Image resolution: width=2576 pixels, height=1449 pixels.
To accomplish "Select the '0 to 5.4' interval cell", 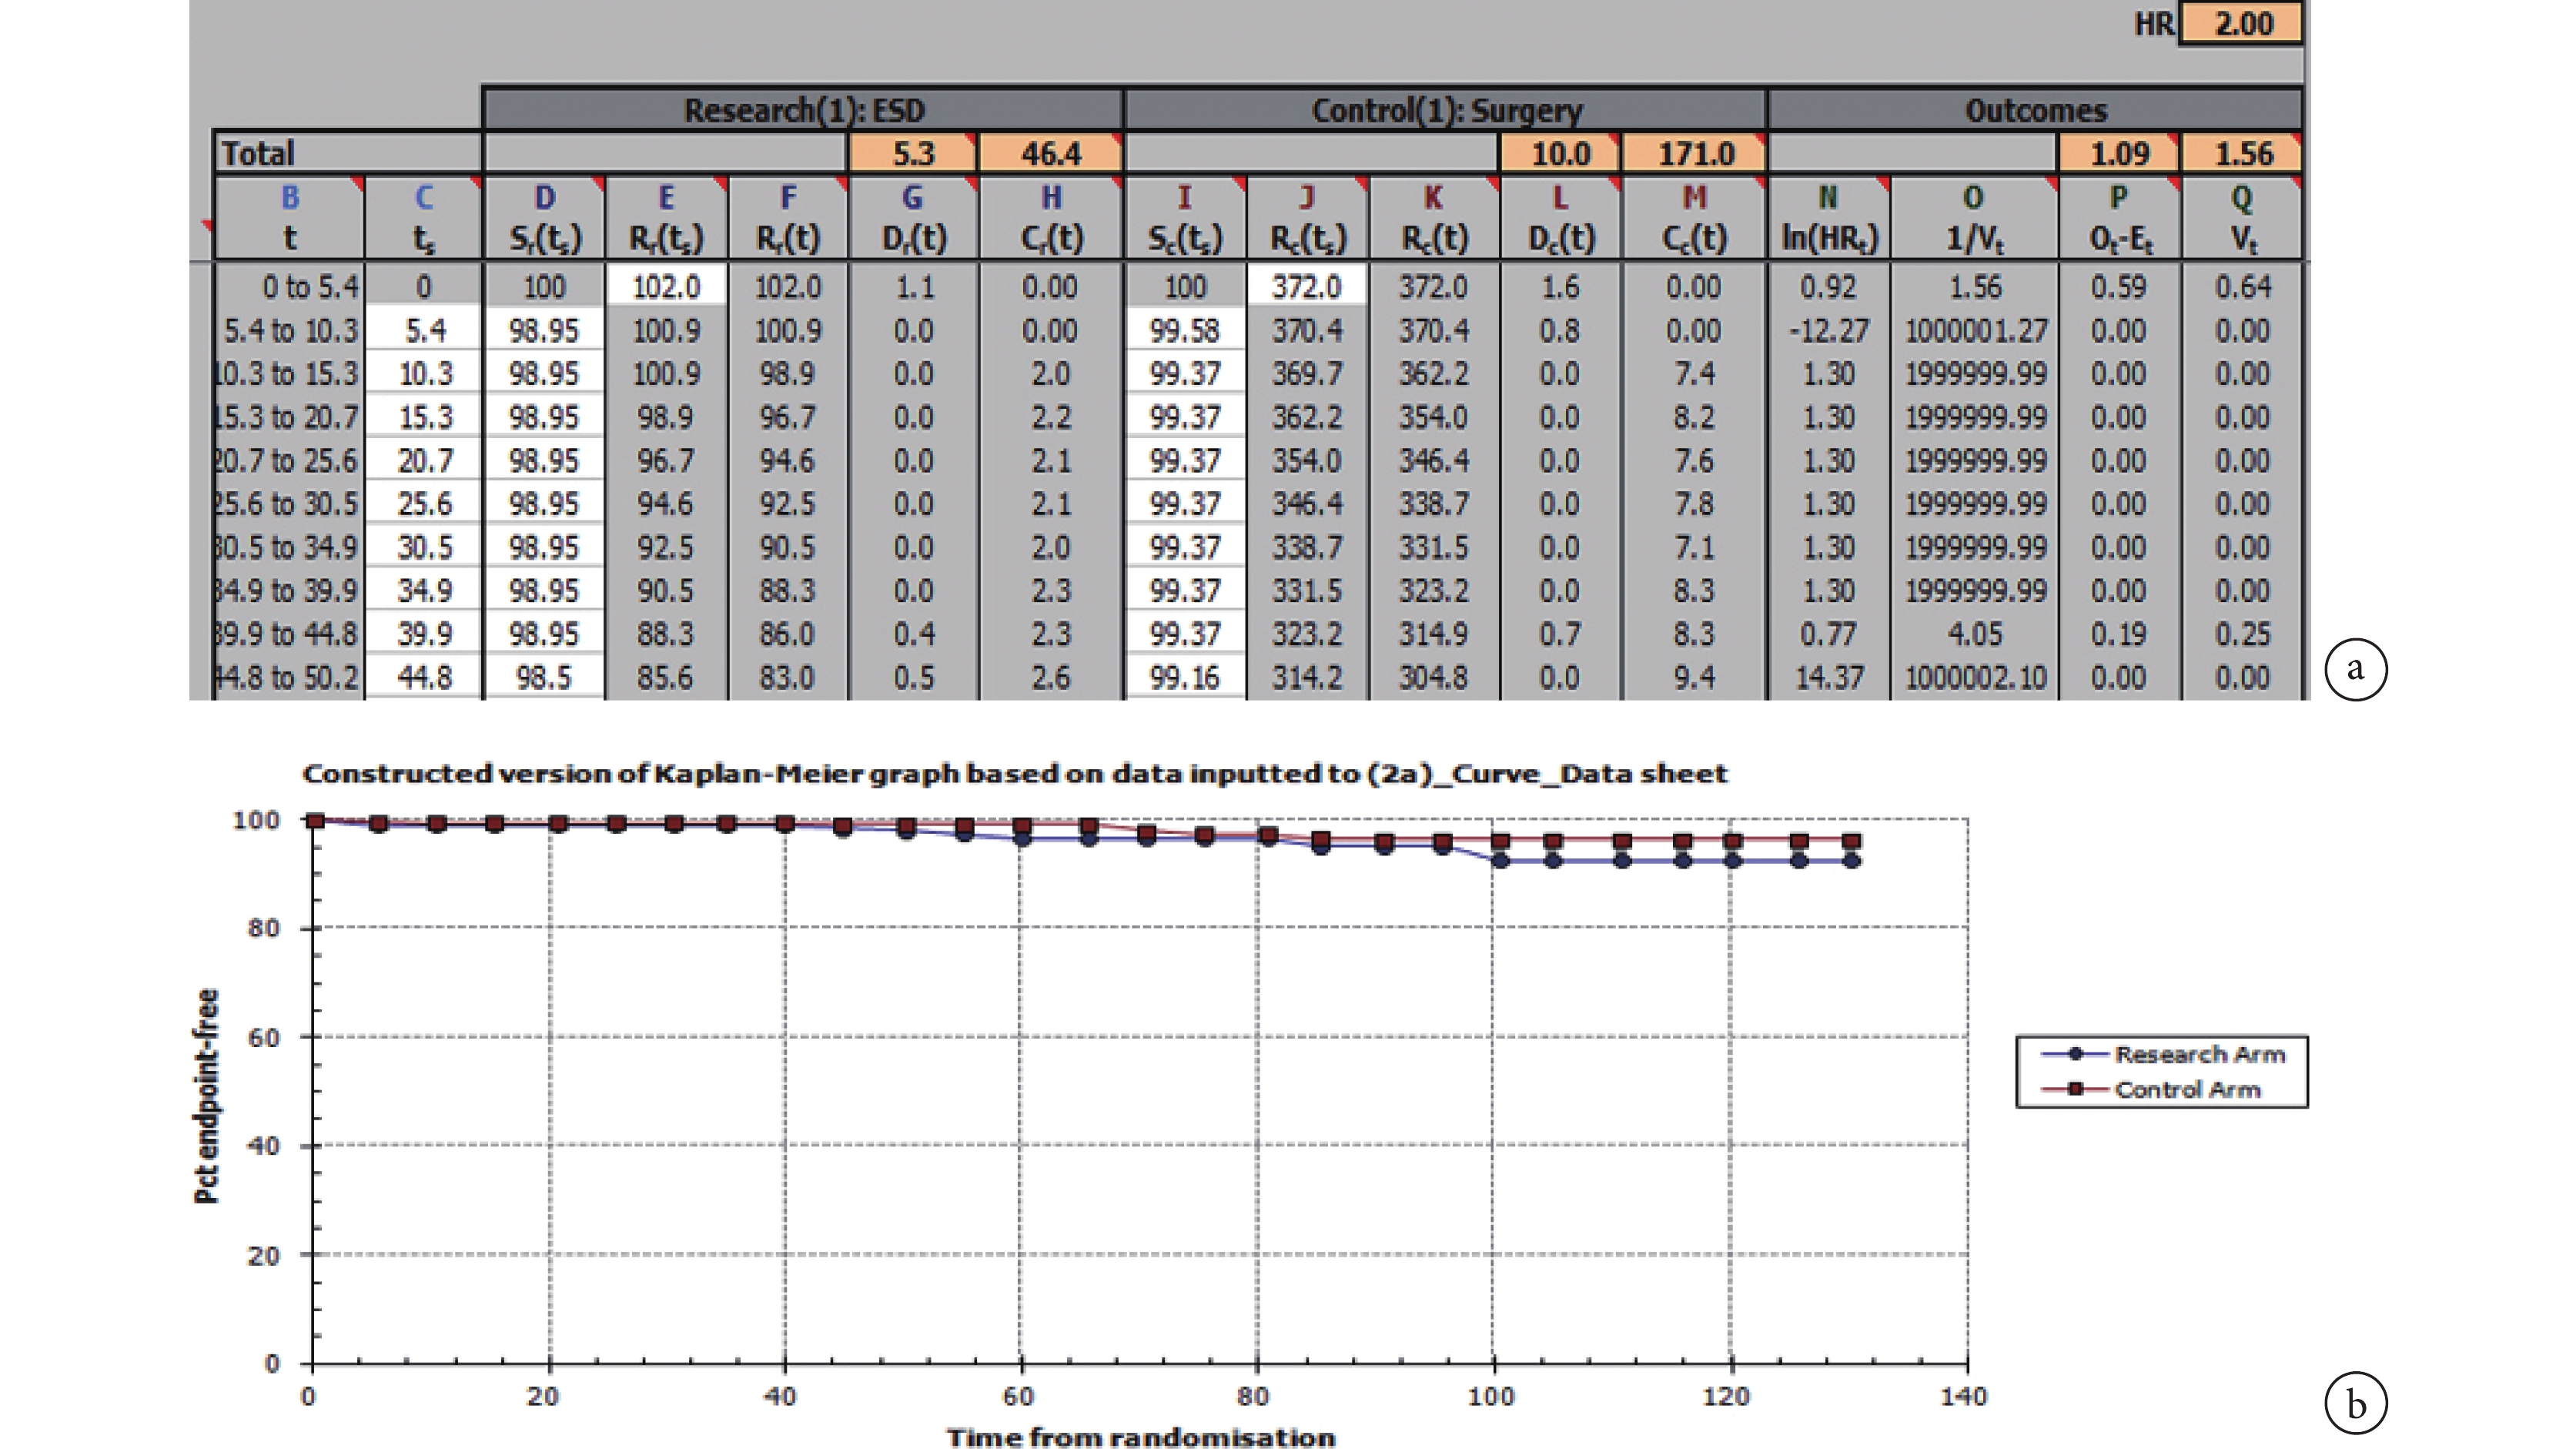I will 290,287.
